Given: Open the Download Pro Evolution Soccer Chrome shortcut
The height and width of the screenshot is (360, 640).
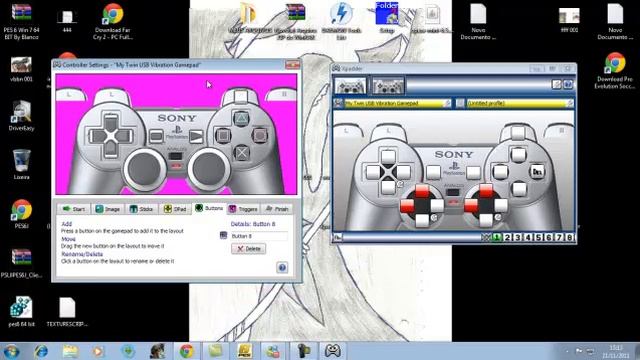Looking at the screenshot, I should click(x=615, y=70).
